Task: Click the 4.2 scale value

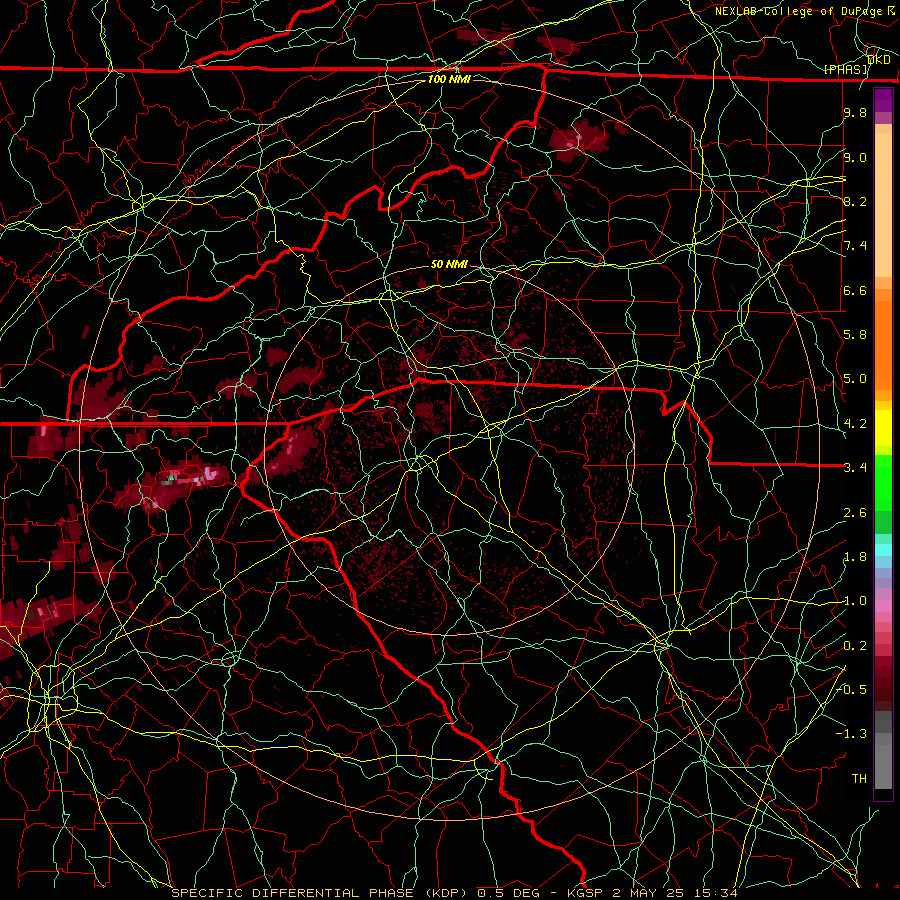Action: coord(855,424)
